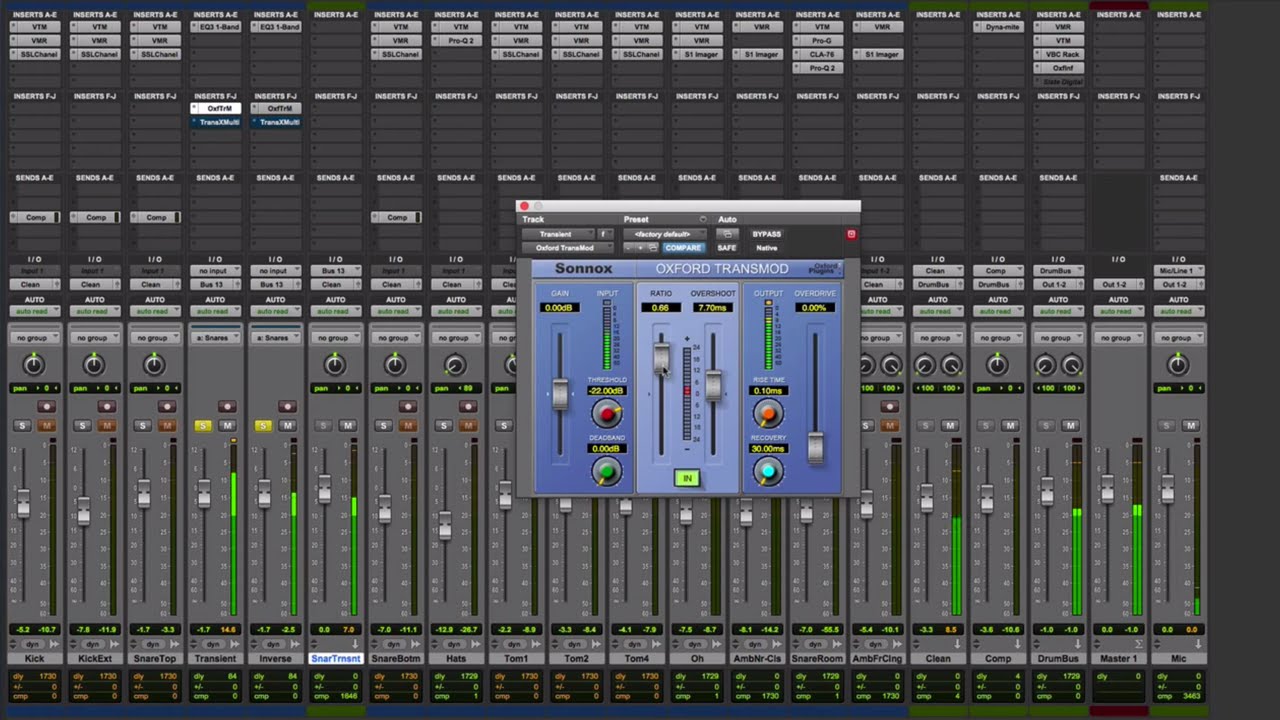Click the SnarTrnsnt track pan knob
This screenshot has height=720, width=1280.
[x=335, y=365]
